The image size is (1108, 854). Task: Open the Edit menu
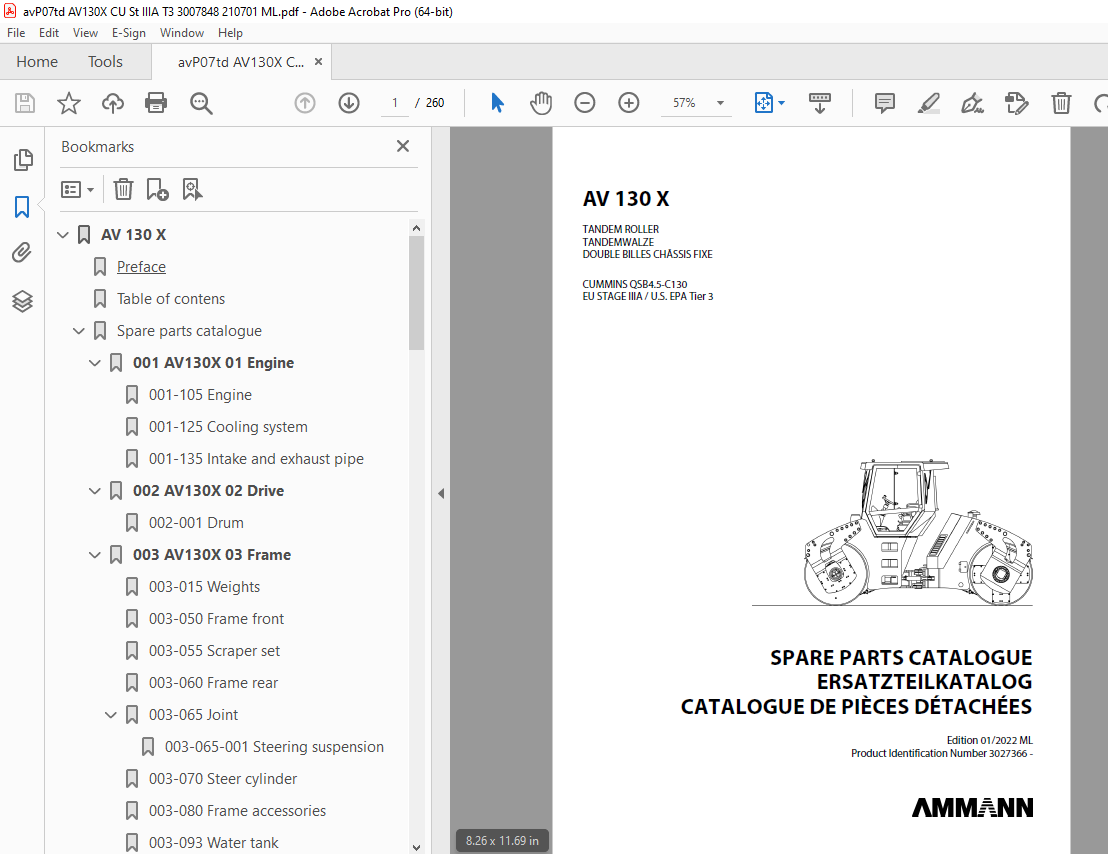pos(49,32)
